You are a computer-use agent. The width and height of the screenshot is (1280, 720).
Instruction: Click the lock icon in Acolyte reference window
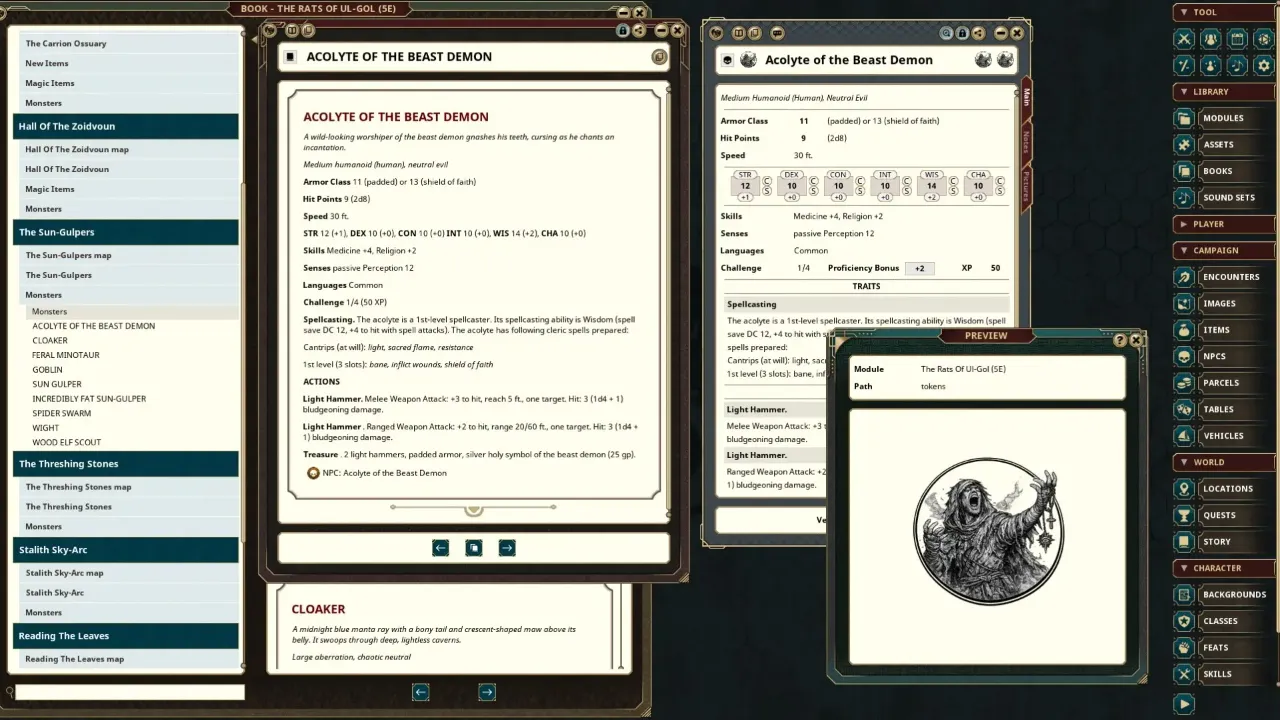(x=623, y=31)
